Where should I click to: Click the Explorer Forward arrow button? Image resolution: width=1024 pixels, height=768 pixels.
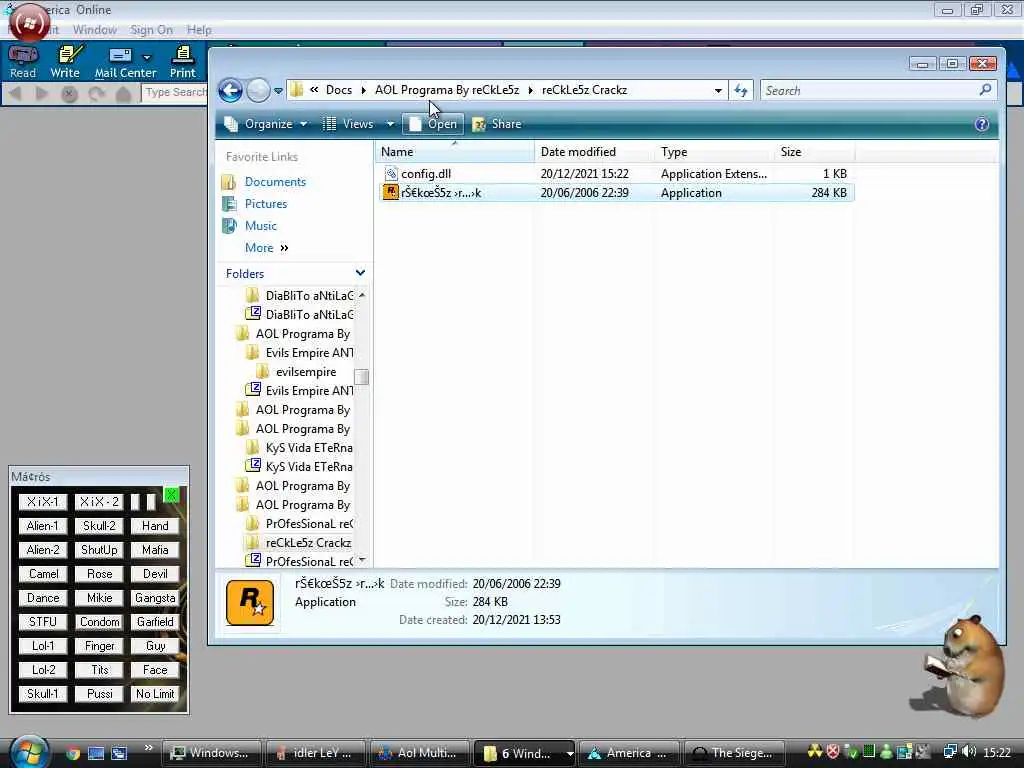point(259,90)
